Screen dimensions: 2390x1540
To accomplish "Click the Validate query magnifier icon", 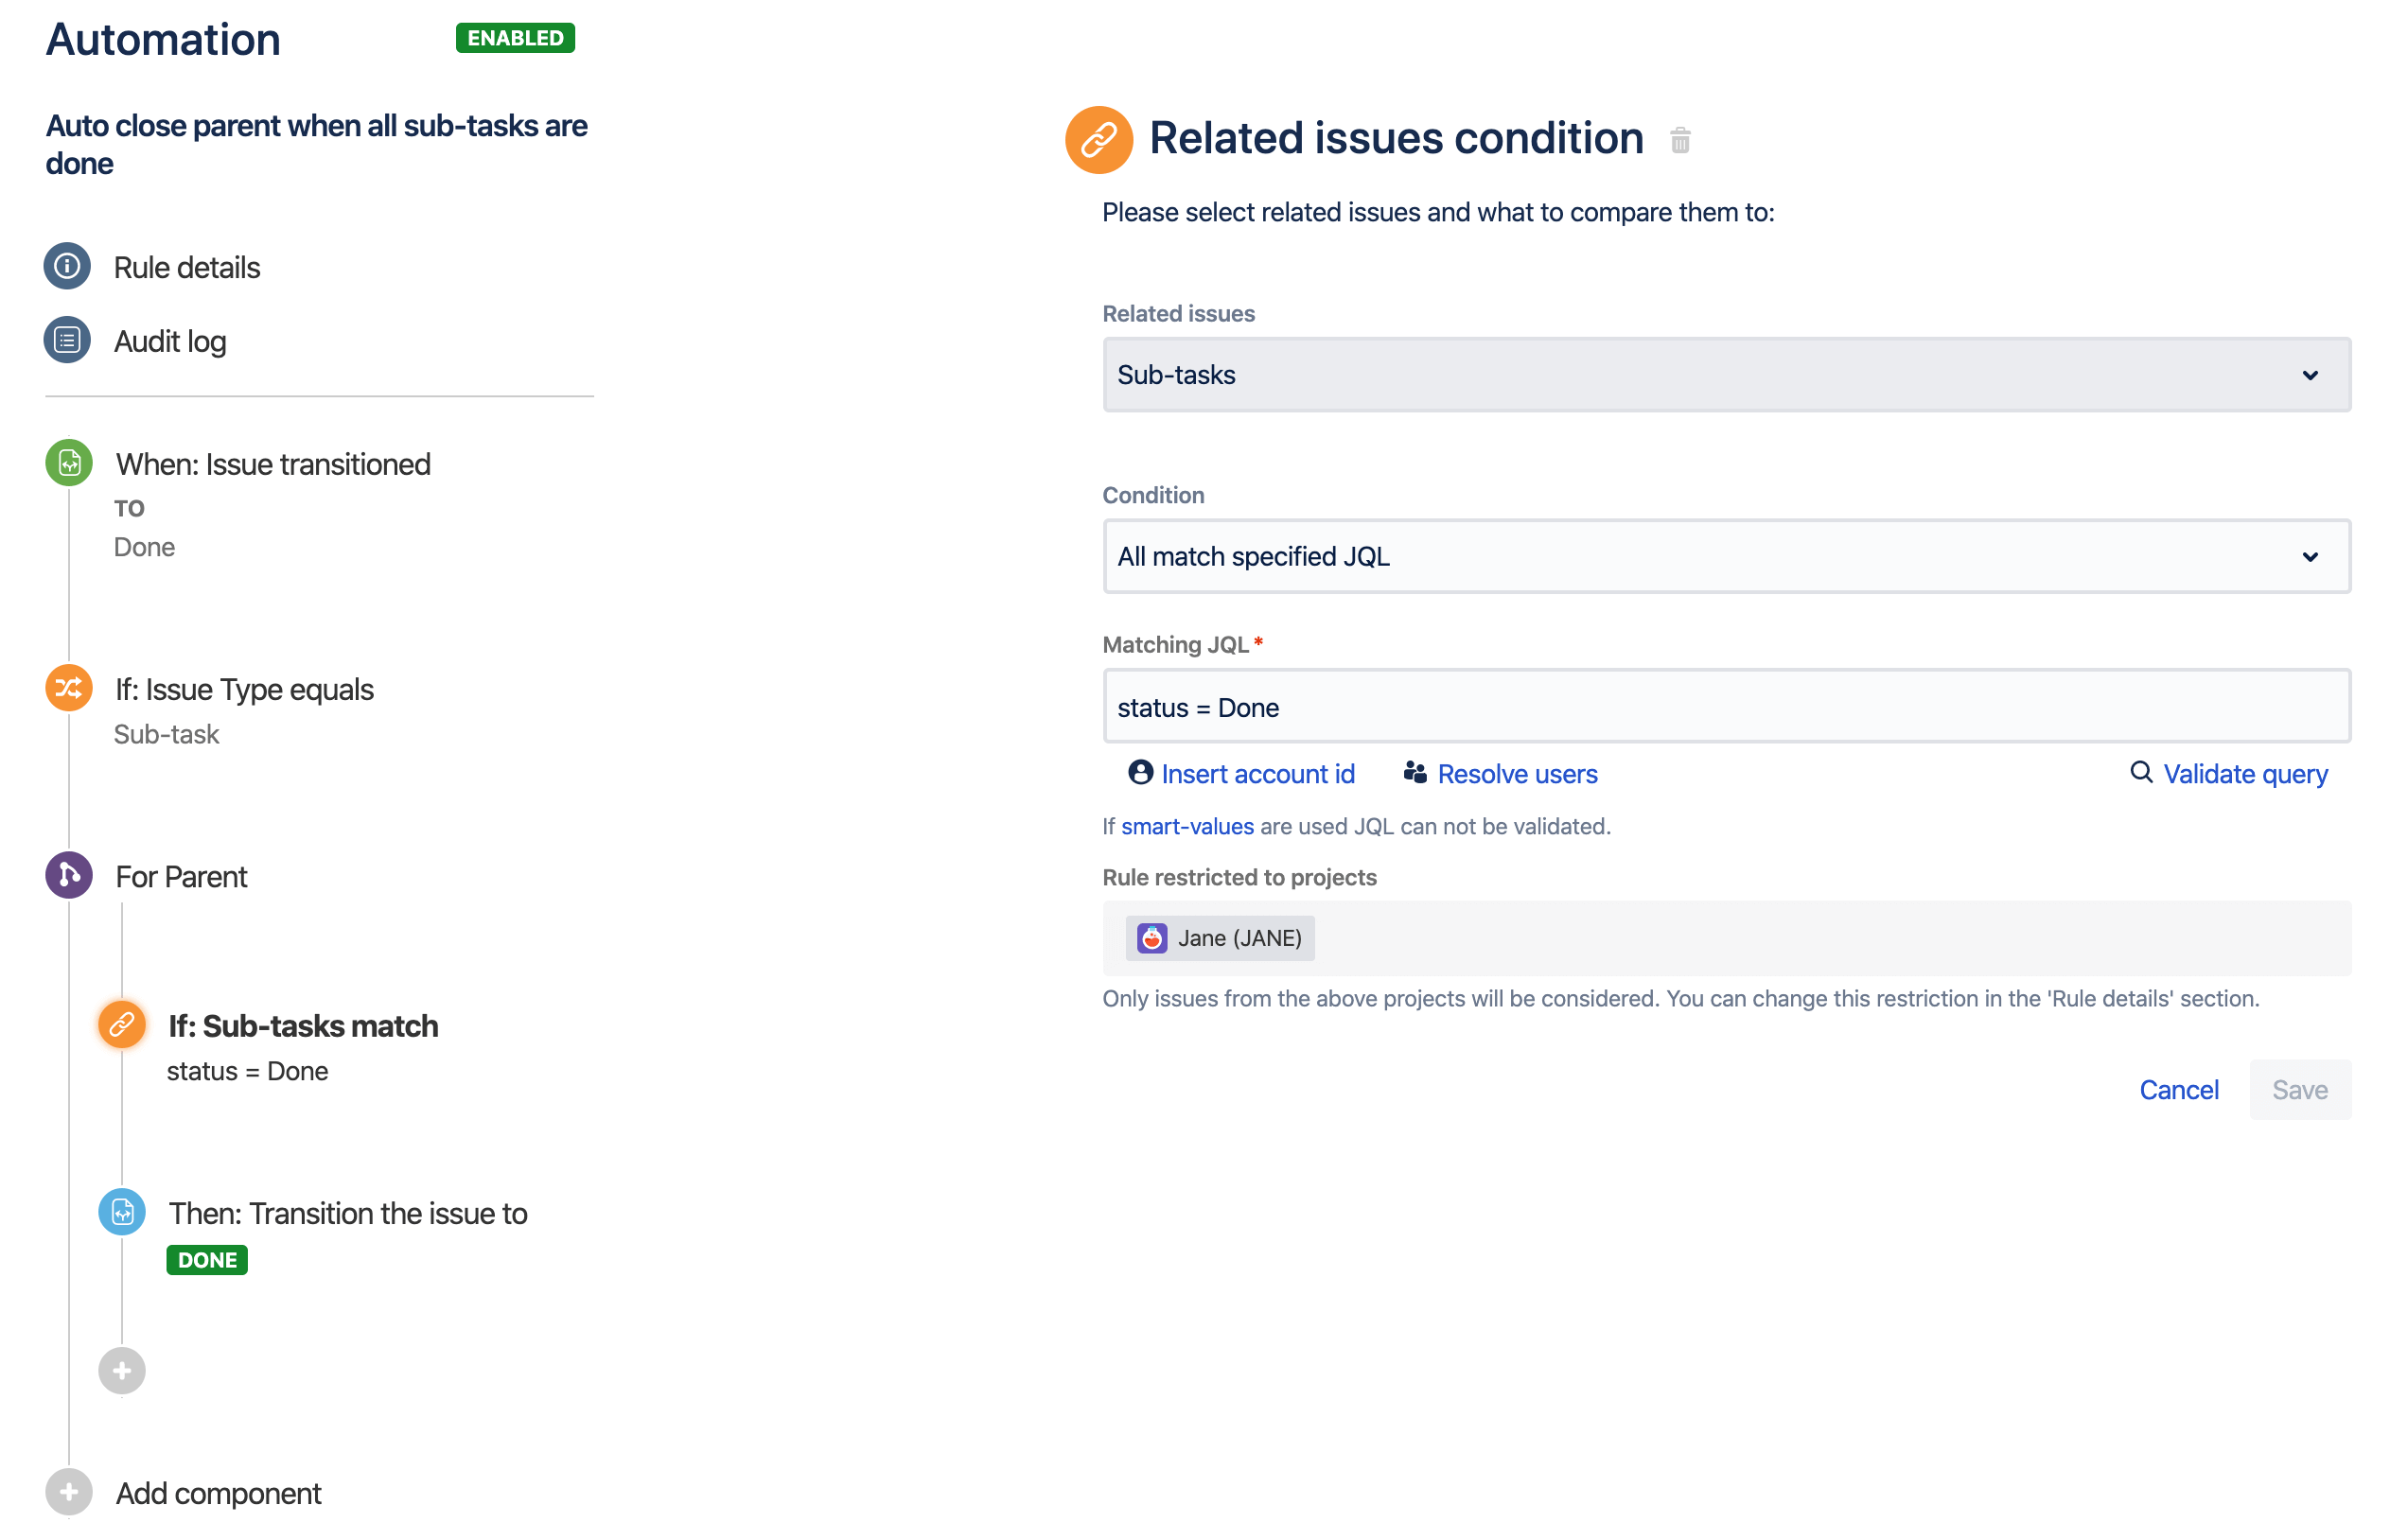I will coord(2140,772).
